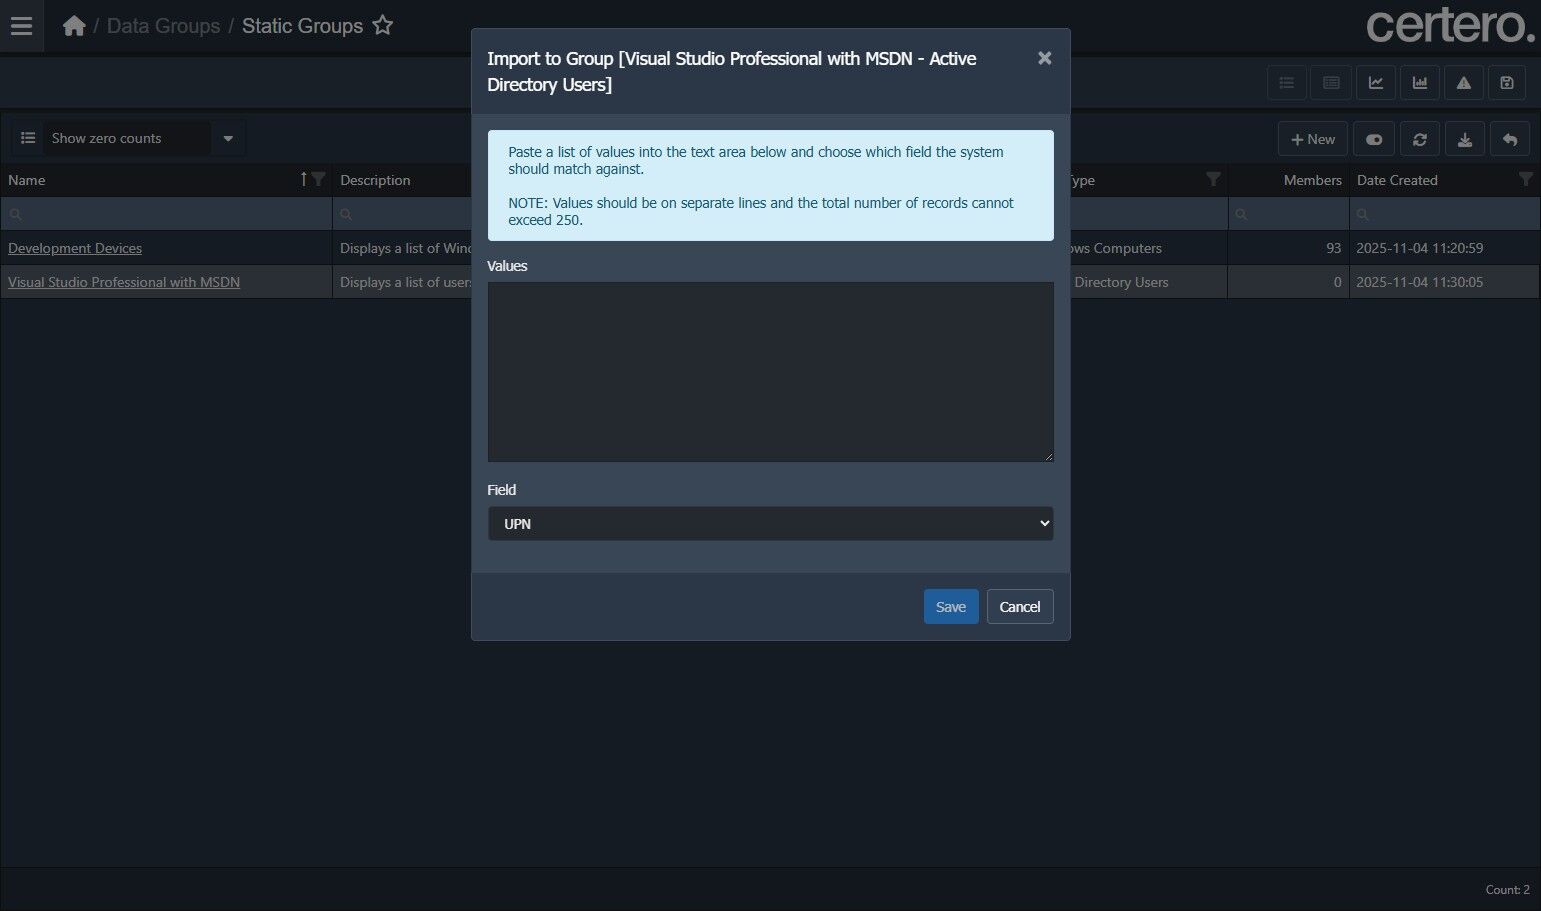The width and height of the screenshot is (1541, 911).
Task: Cancel the Import to Group dialog
Action: [1020, 607]
